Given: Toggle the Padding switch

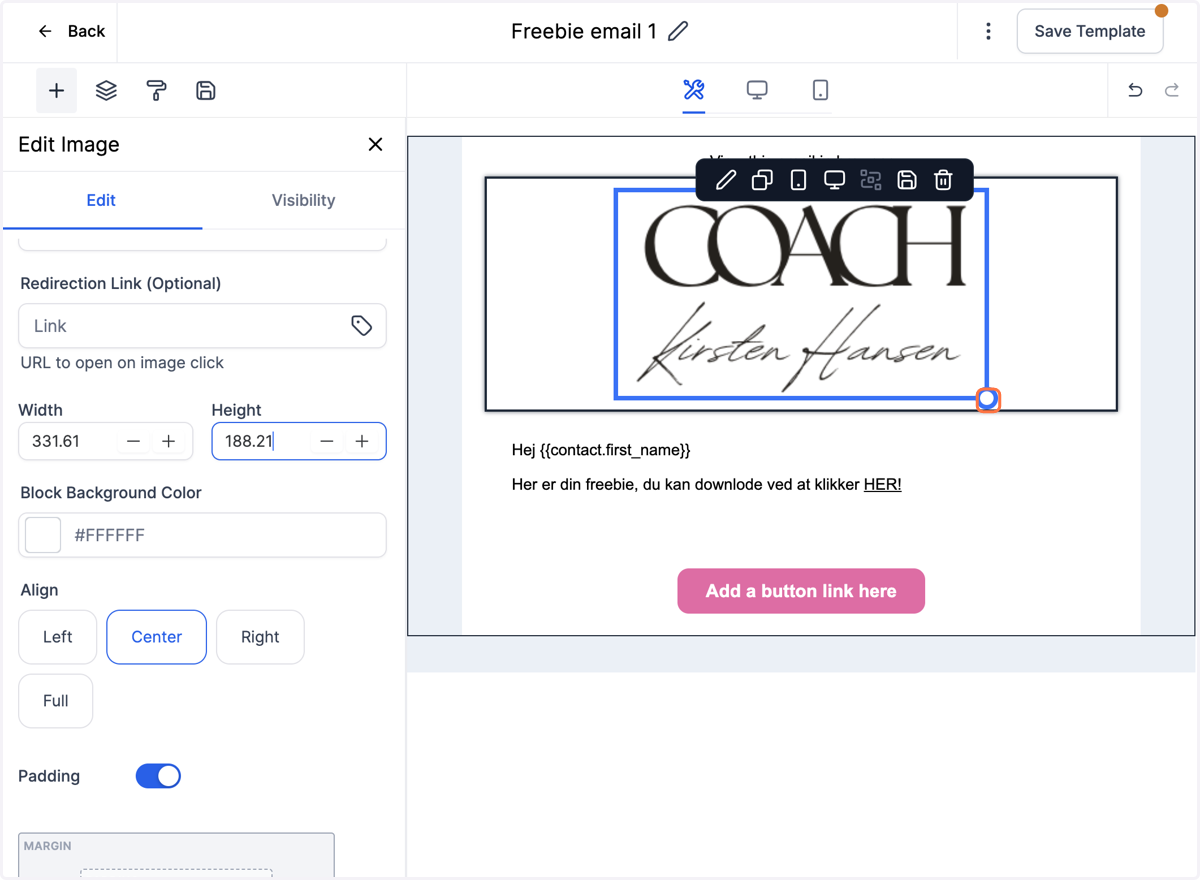Looking at the screenshot, I should click(x=158, y=776).
